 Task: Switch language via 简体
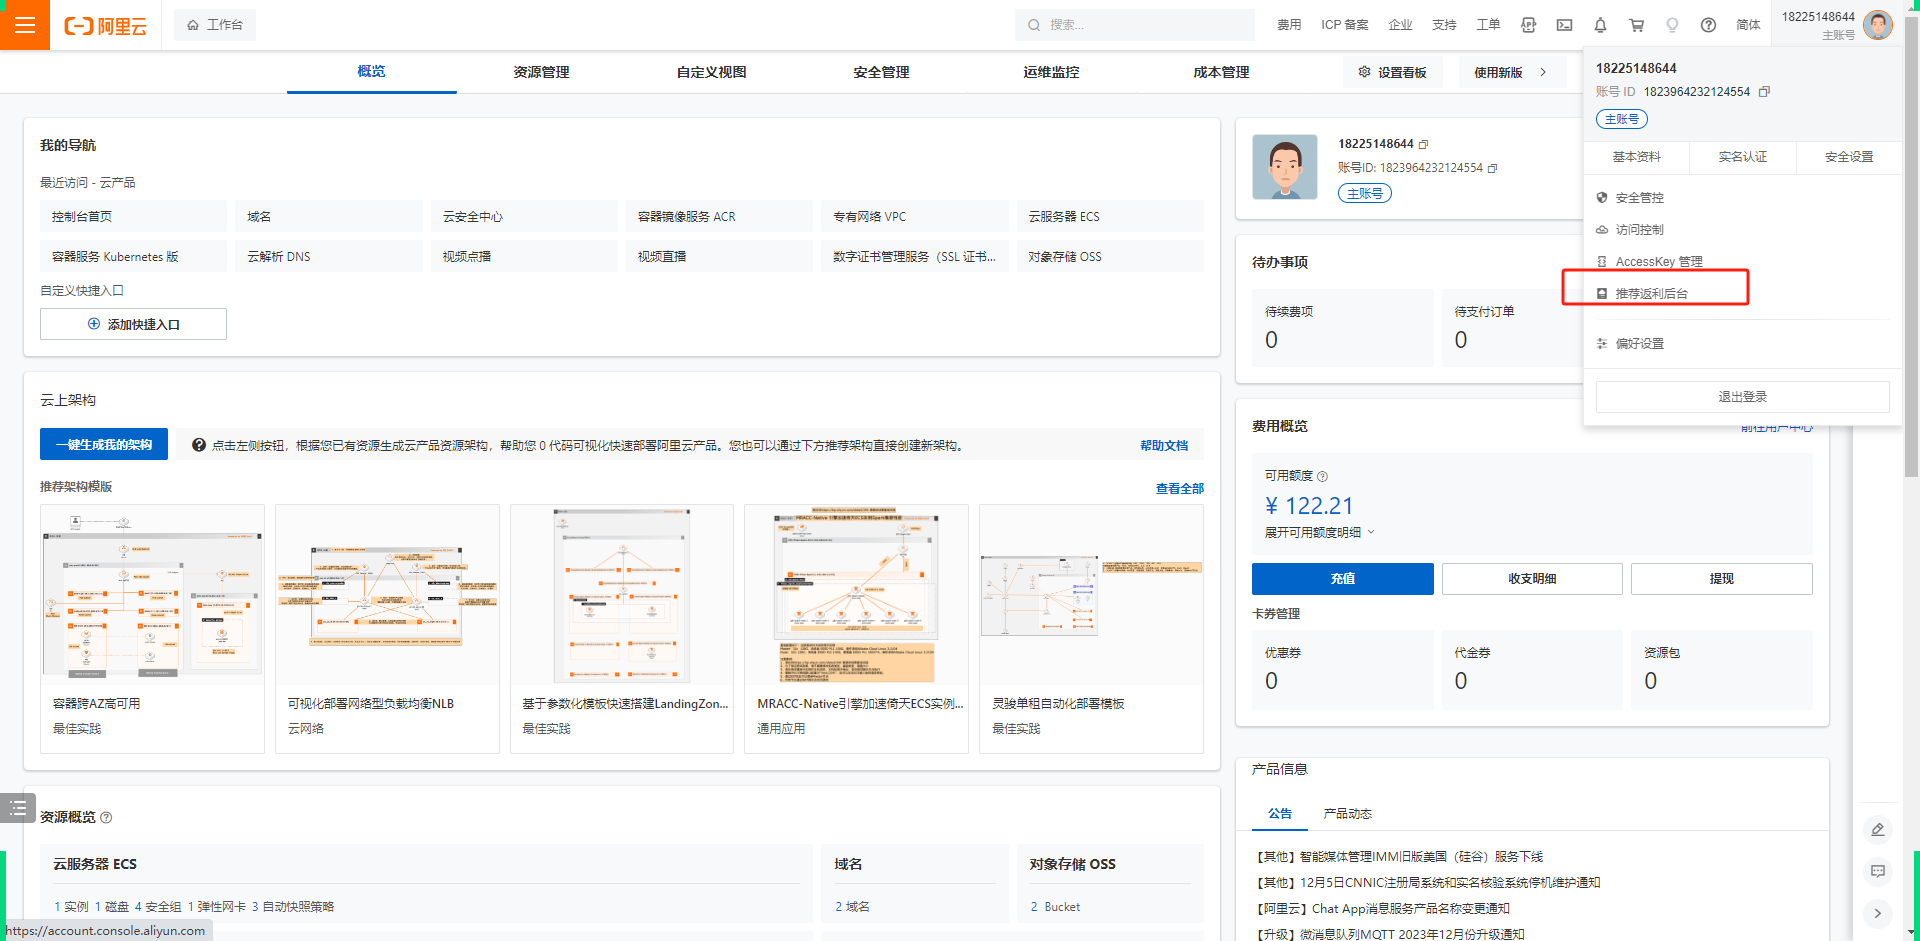pos(1748,25)
